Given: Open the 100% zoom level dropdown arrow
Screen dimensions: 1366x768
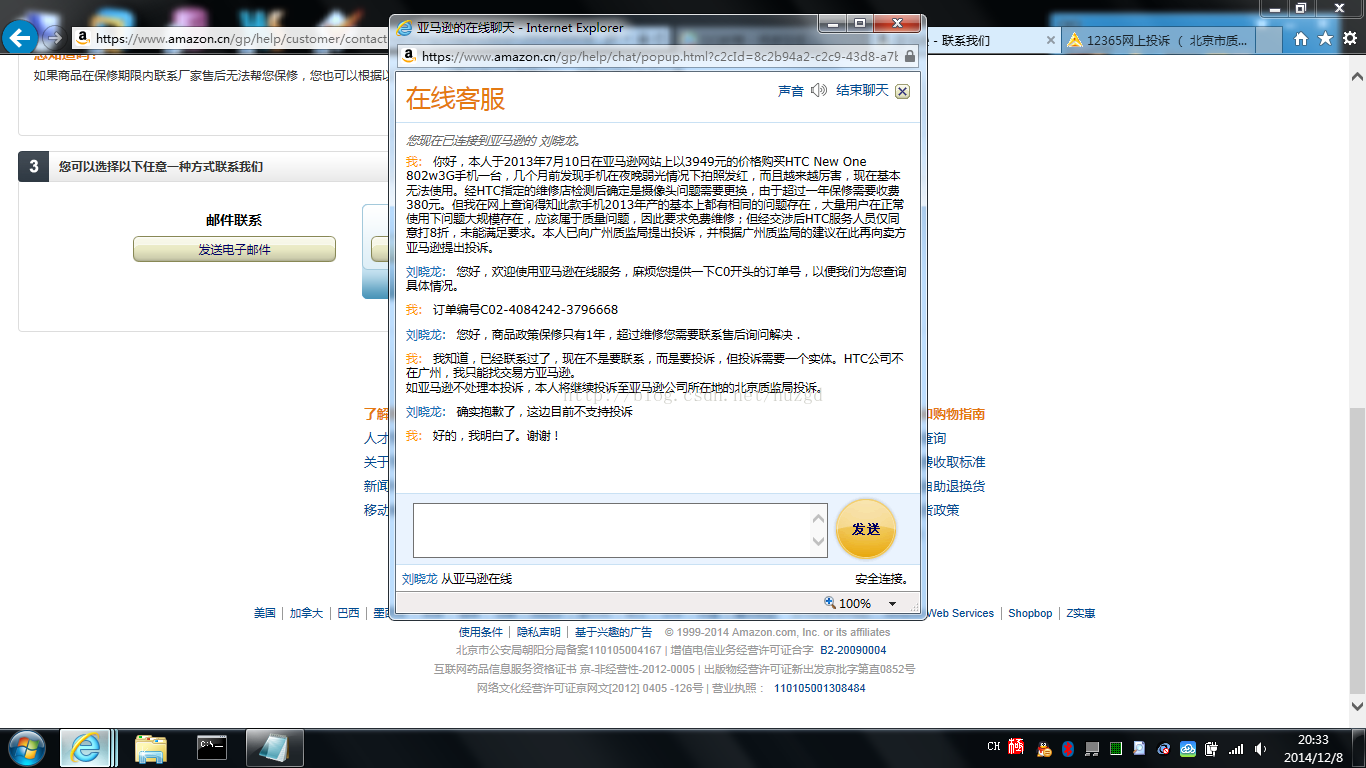Looking at the screenshot, I should click(892, 604).
